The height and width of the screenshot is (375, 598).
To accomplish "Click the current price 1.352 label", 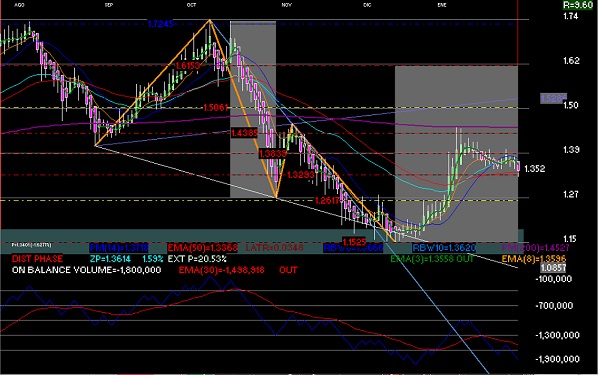I will [x=535, y=169].
